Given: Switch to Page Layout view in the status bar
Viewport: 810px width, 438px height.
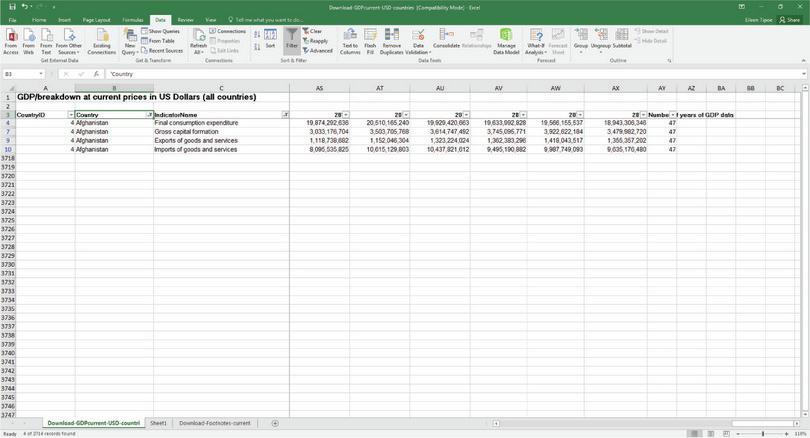Looking at the screenshot, I should [x=711, y=433].
